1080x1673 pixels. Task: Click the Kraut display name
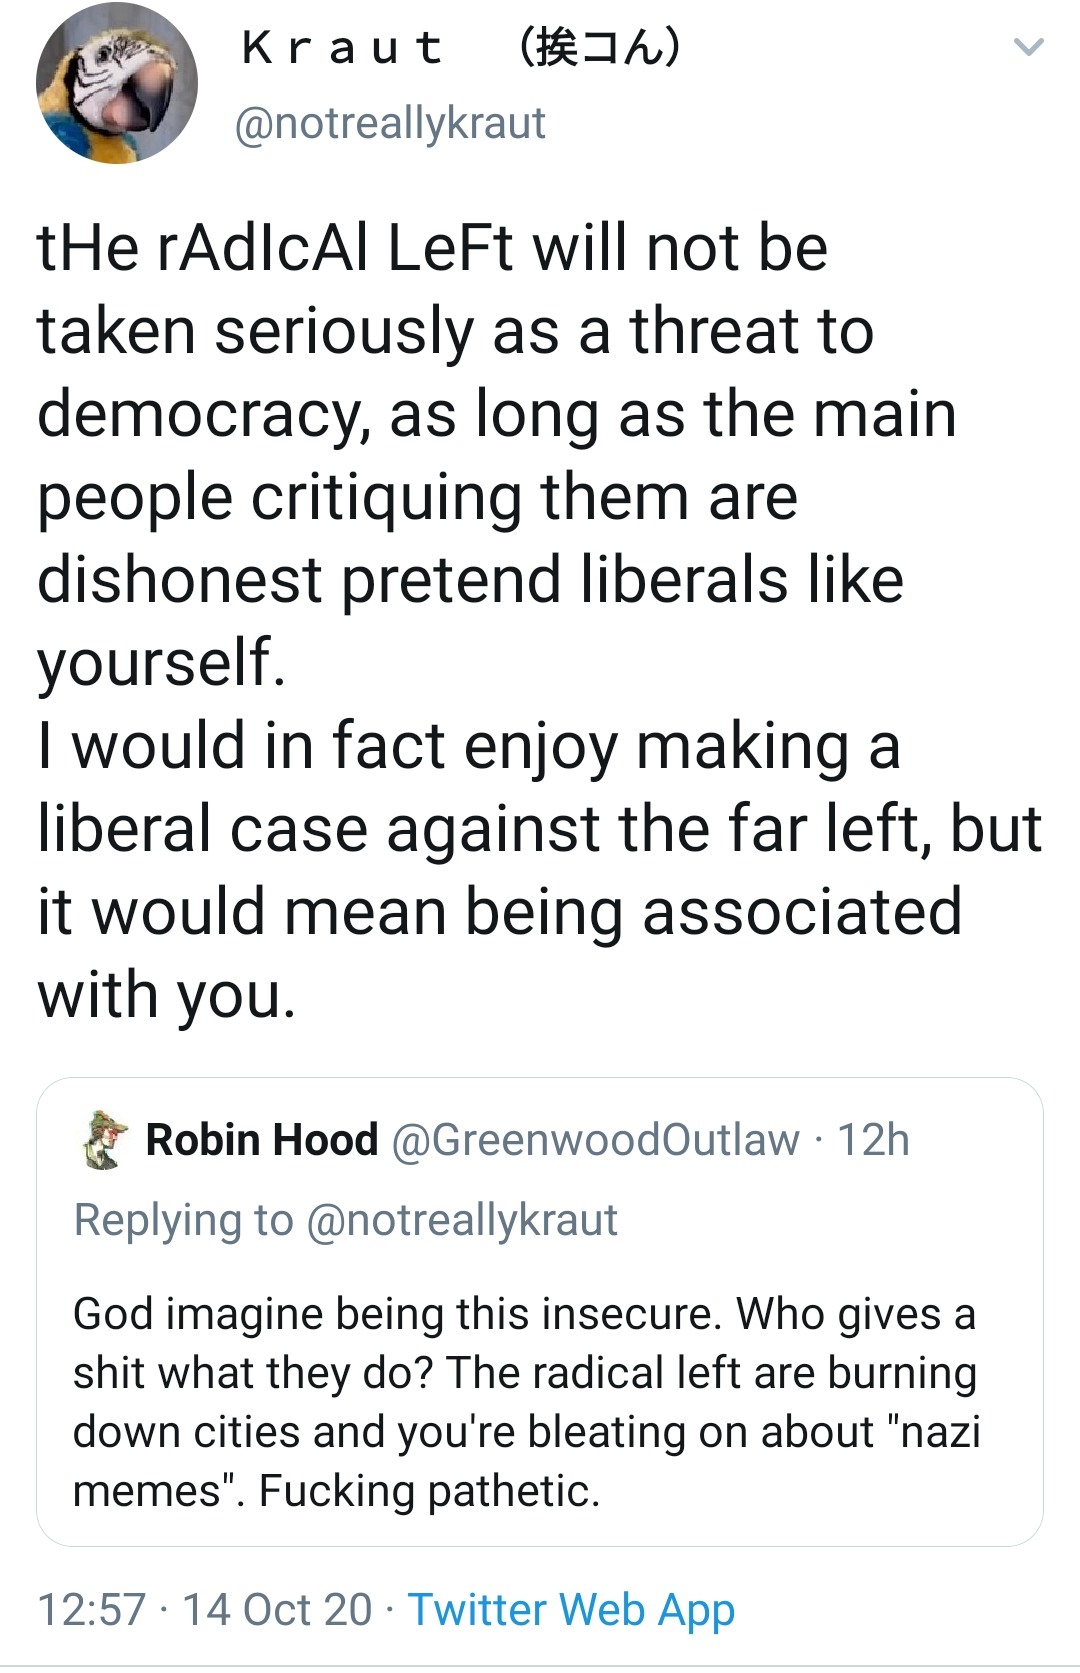pos(342,48)
